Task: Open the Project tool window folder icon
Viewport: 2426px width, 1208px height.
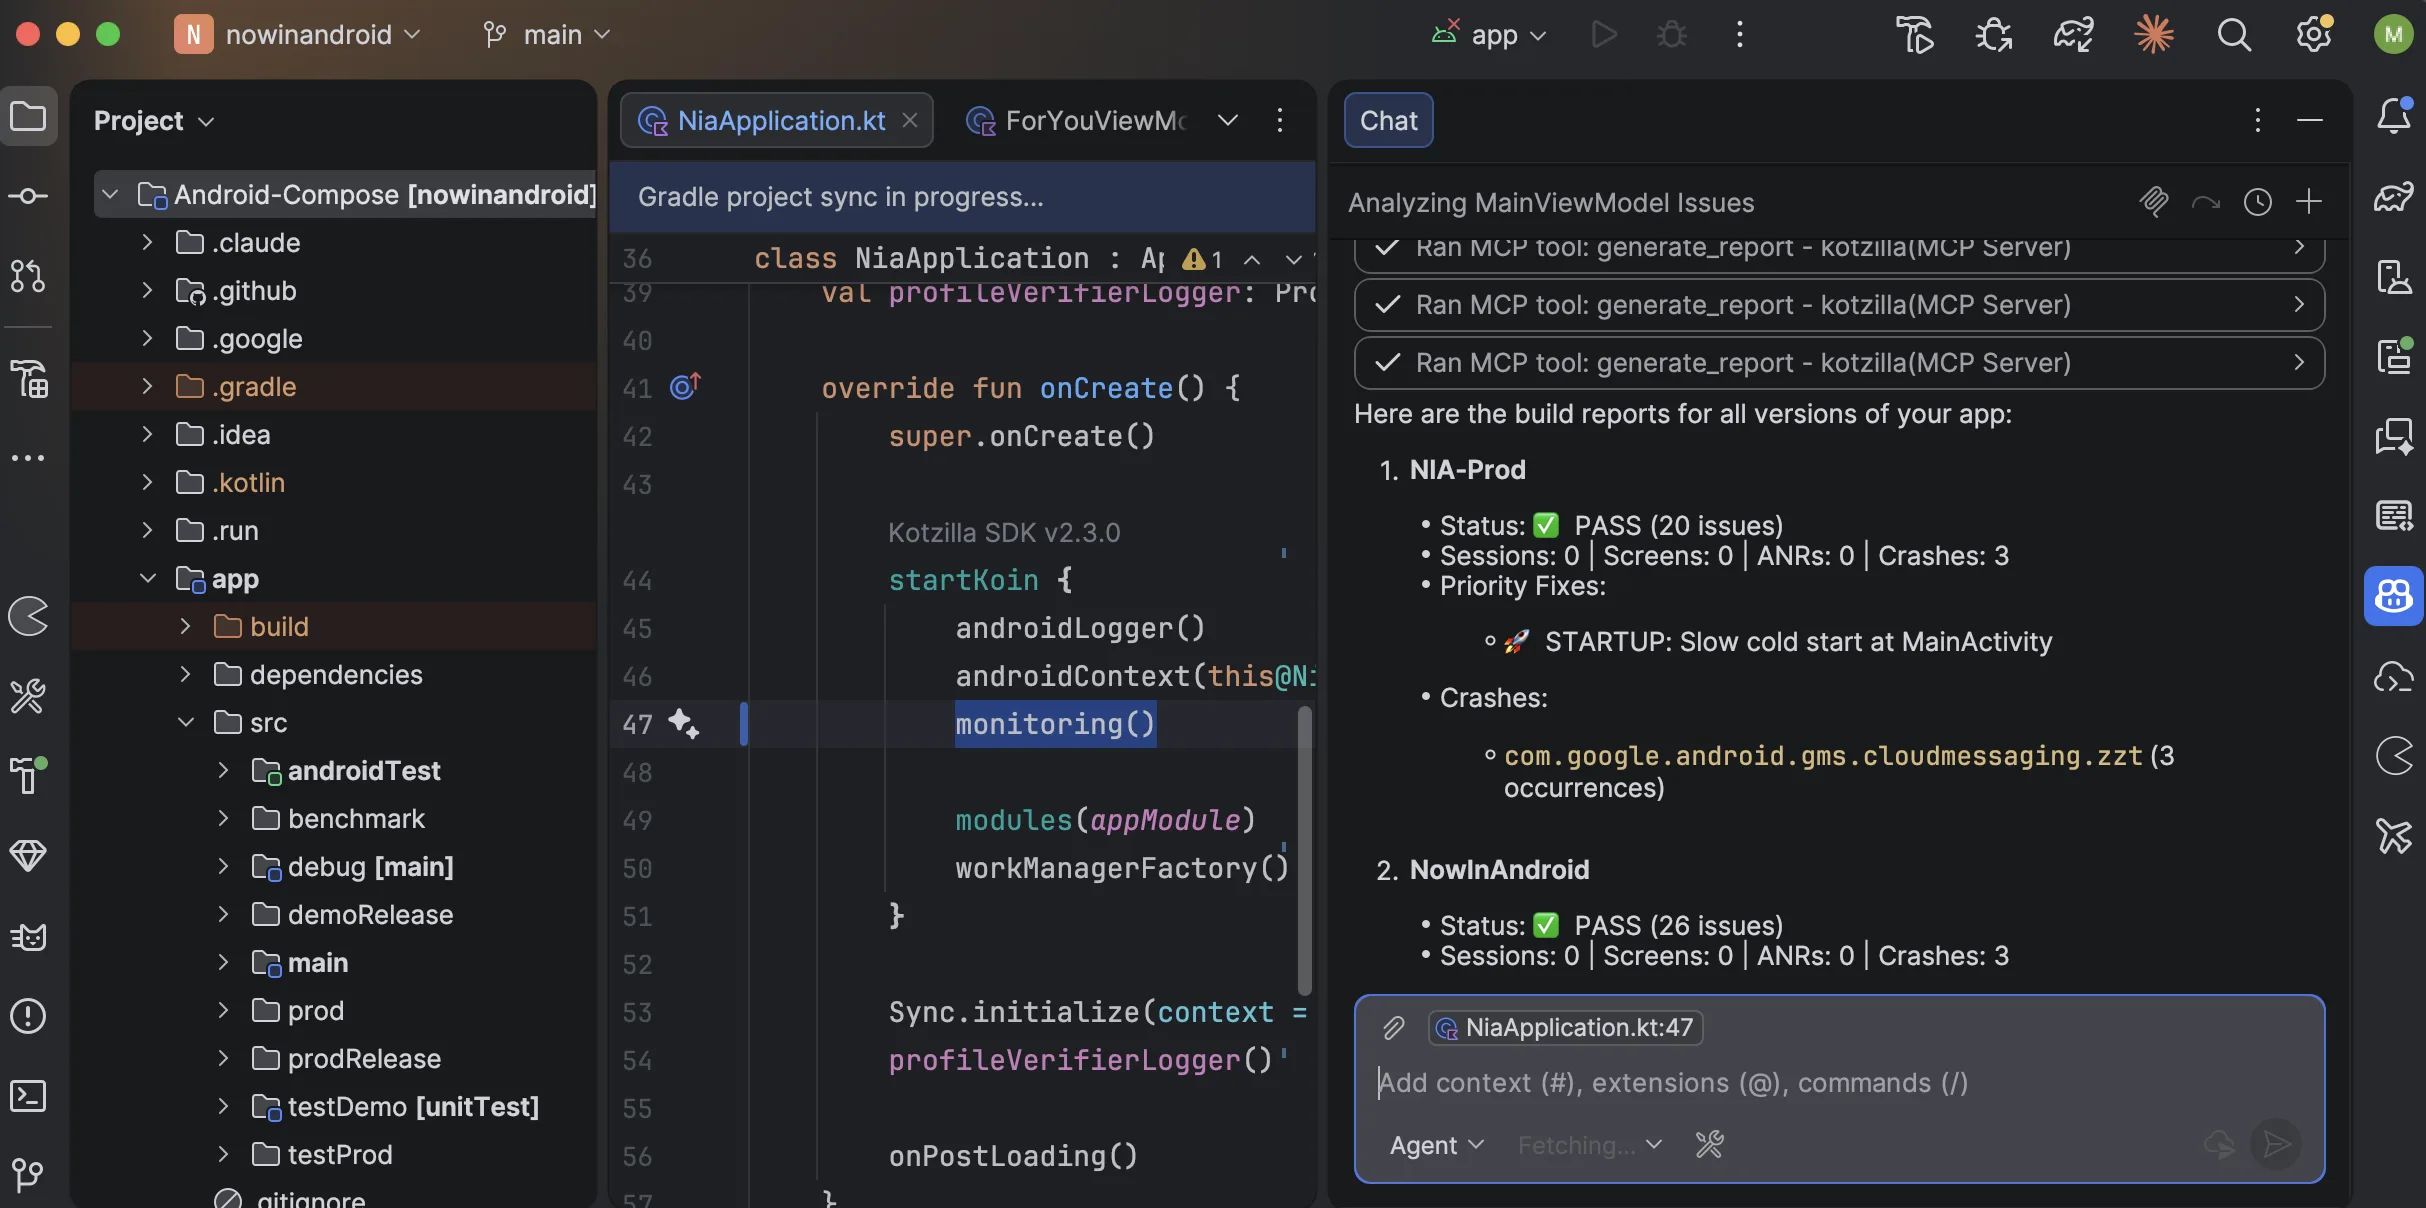Action: (x=28, y=117)
